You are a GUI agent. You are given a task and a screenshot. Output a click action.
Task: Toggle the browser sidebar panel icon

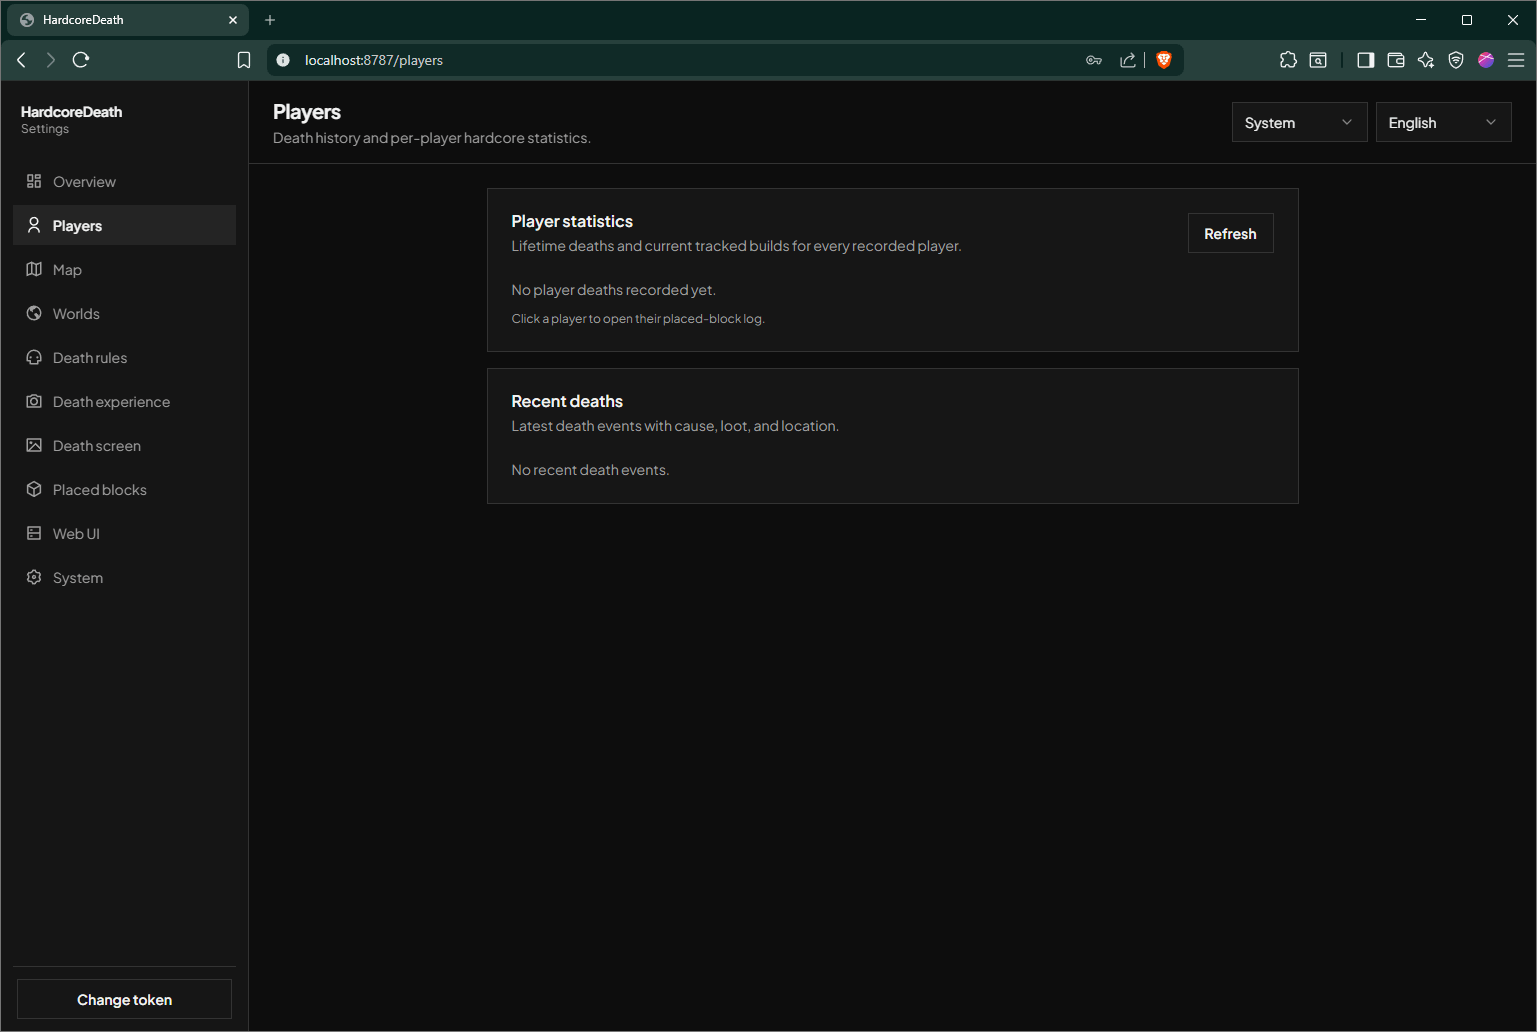click(1365, 60)
